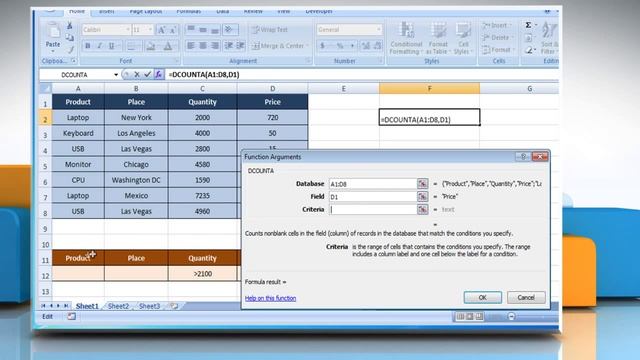The height and width of the screenshot is (360, 640).
Task: Click the formula bar input
Action: [x=362, y=75]
